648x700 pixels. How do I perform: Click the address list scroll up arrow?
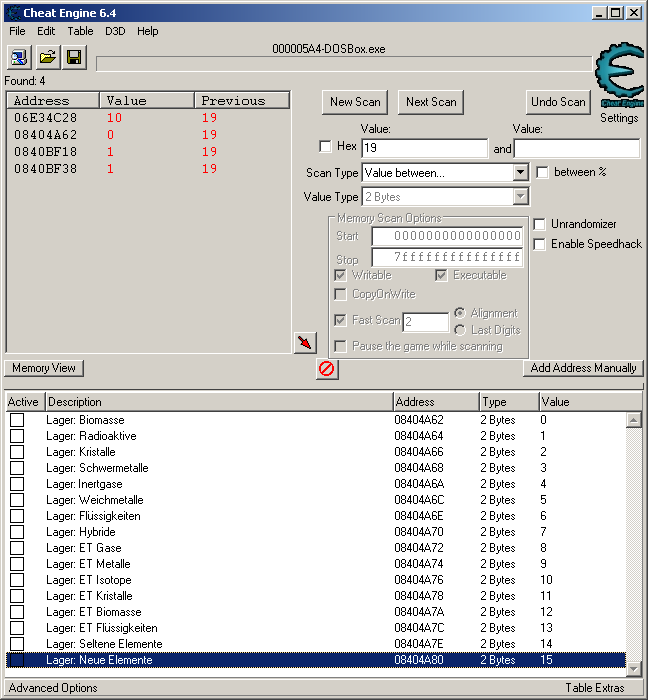[634, 420]
